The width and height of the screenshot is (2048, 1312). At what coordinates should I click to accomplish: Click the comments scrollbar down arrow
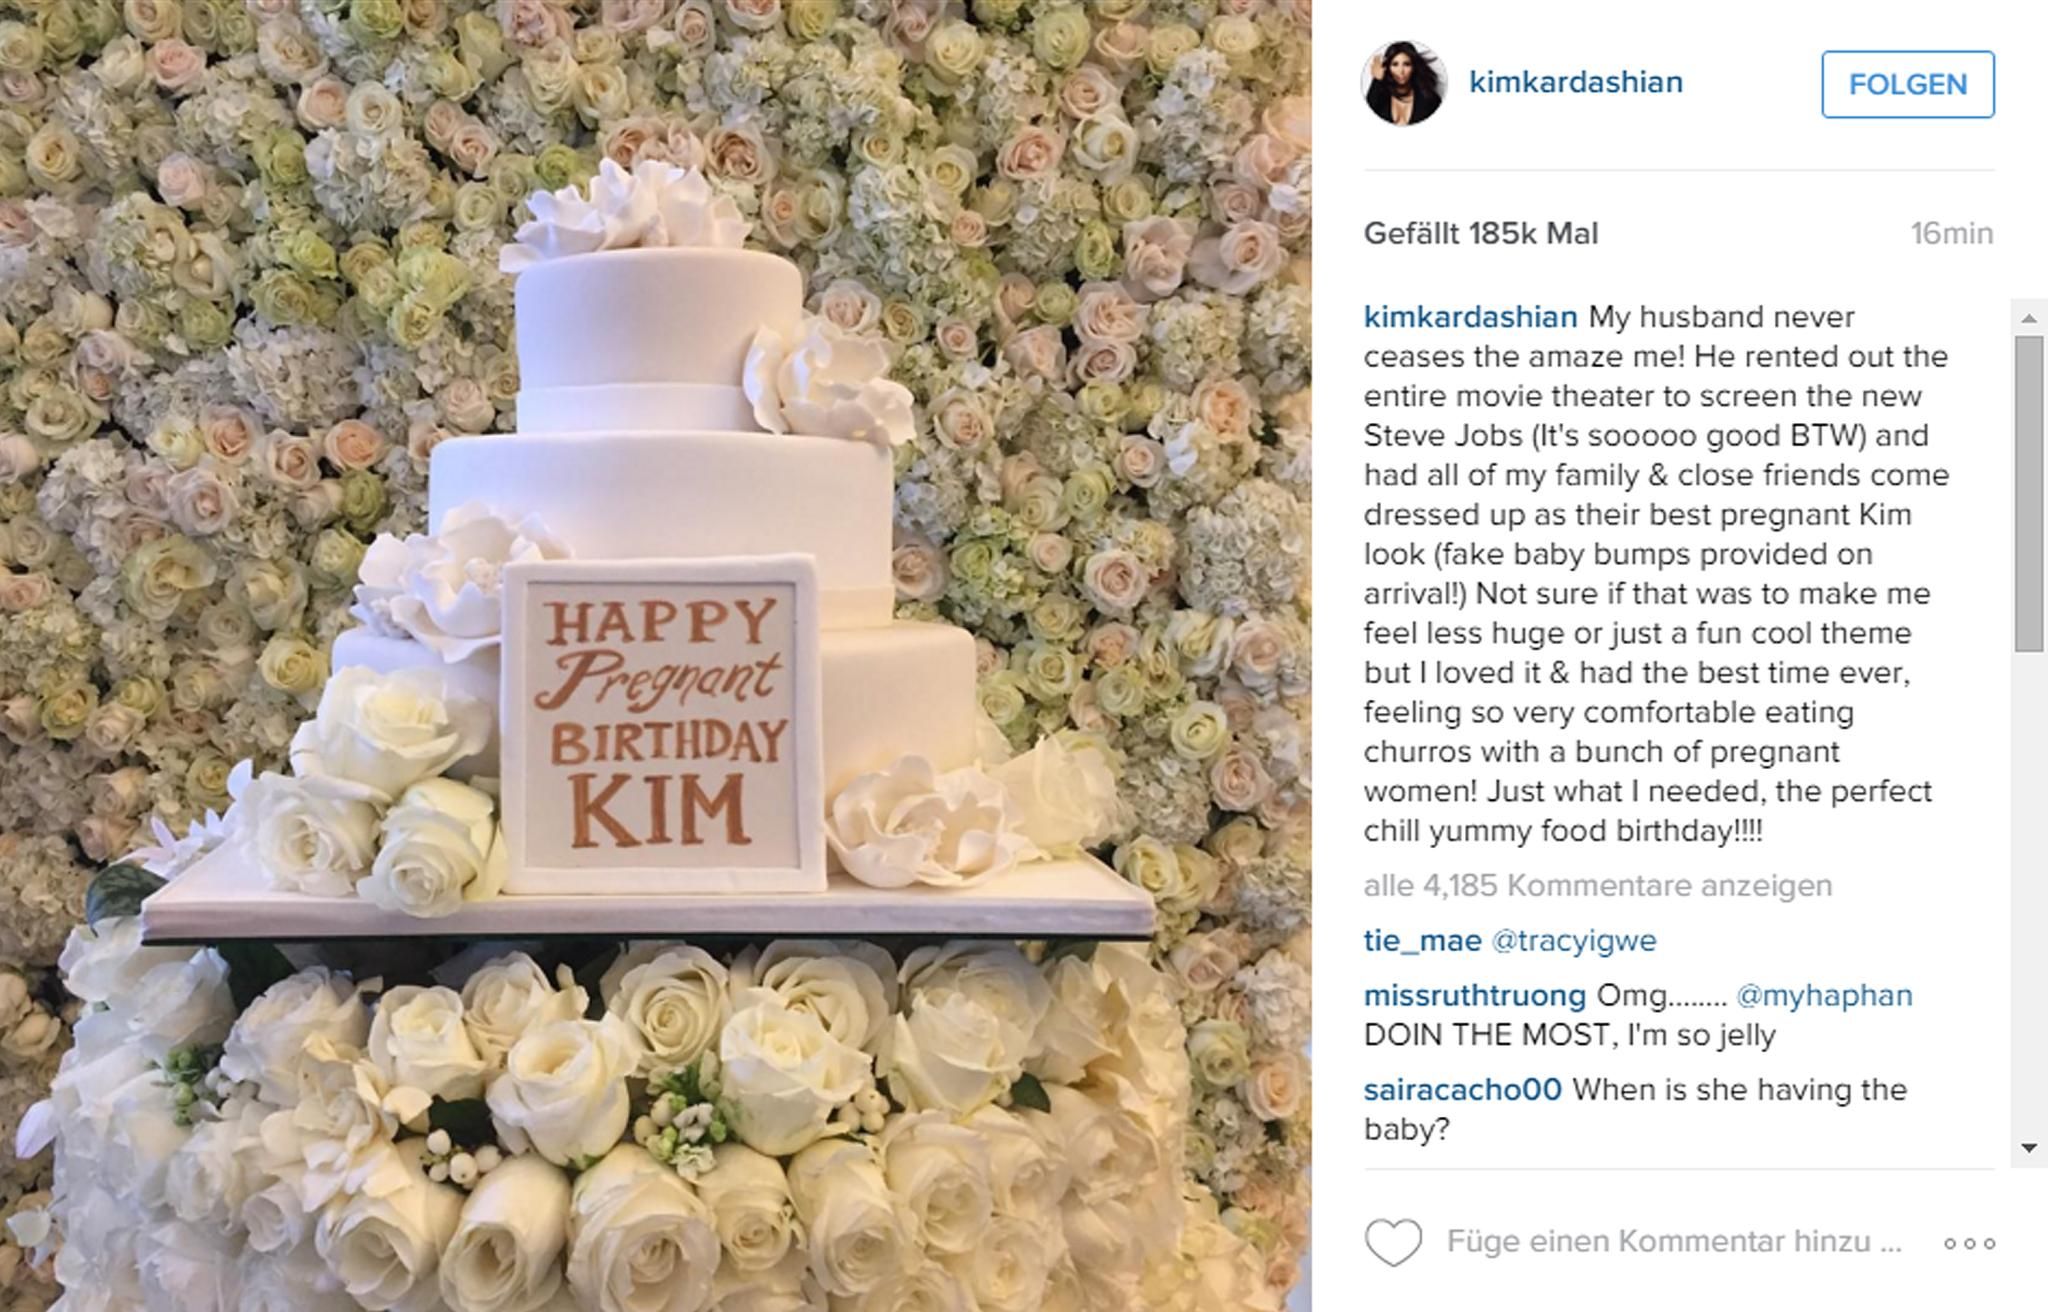(x=2029, y=1148)
